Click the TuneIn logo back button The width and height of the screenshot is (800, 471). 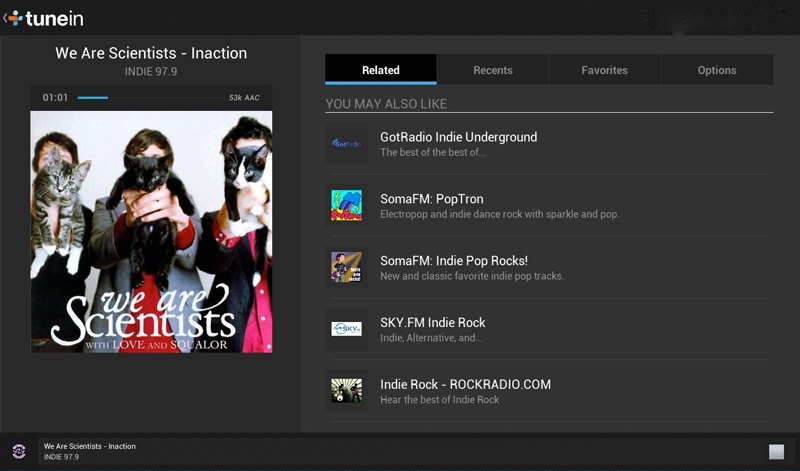click(43, 18)
